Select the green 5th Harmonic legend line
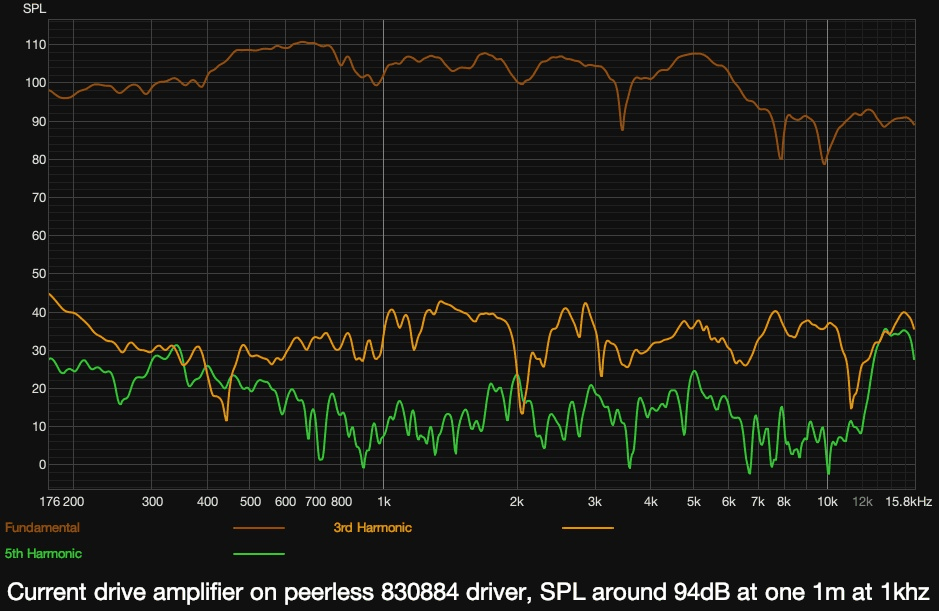The width and height of the screenshot is (939, 611). [259, 553]
